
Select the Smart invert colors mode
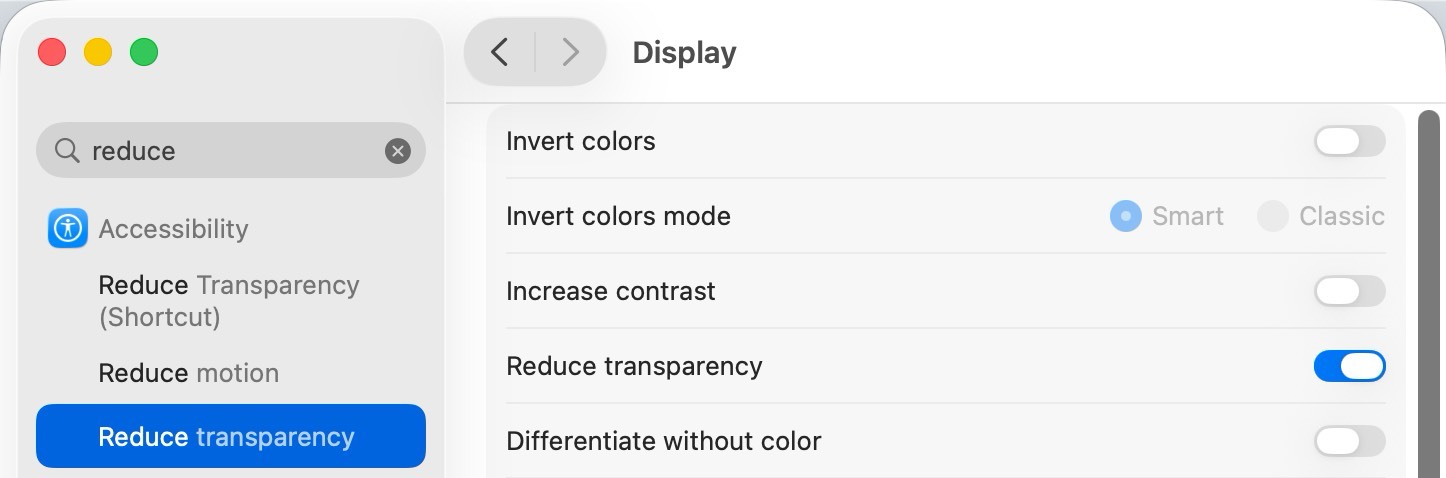pos(1126,216)
